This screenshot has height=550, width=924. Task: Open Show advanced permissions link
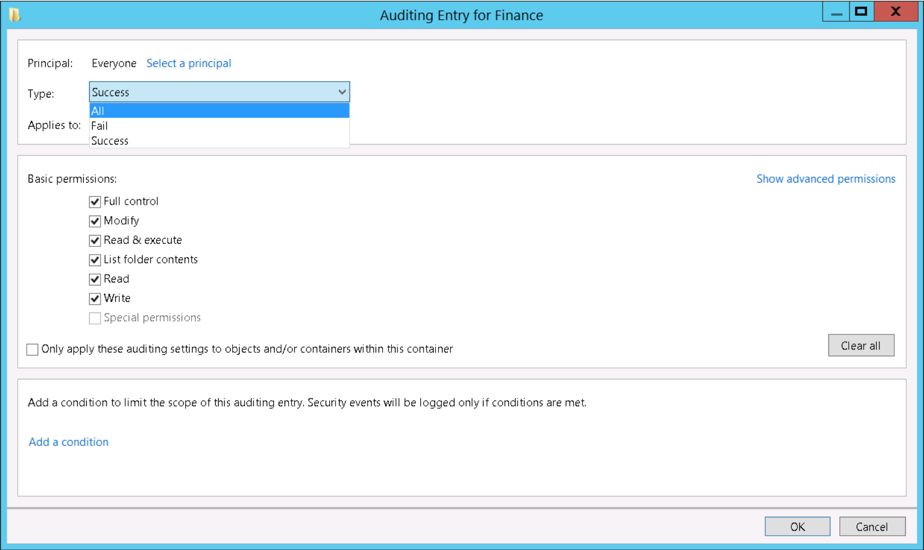coord(826,179)
